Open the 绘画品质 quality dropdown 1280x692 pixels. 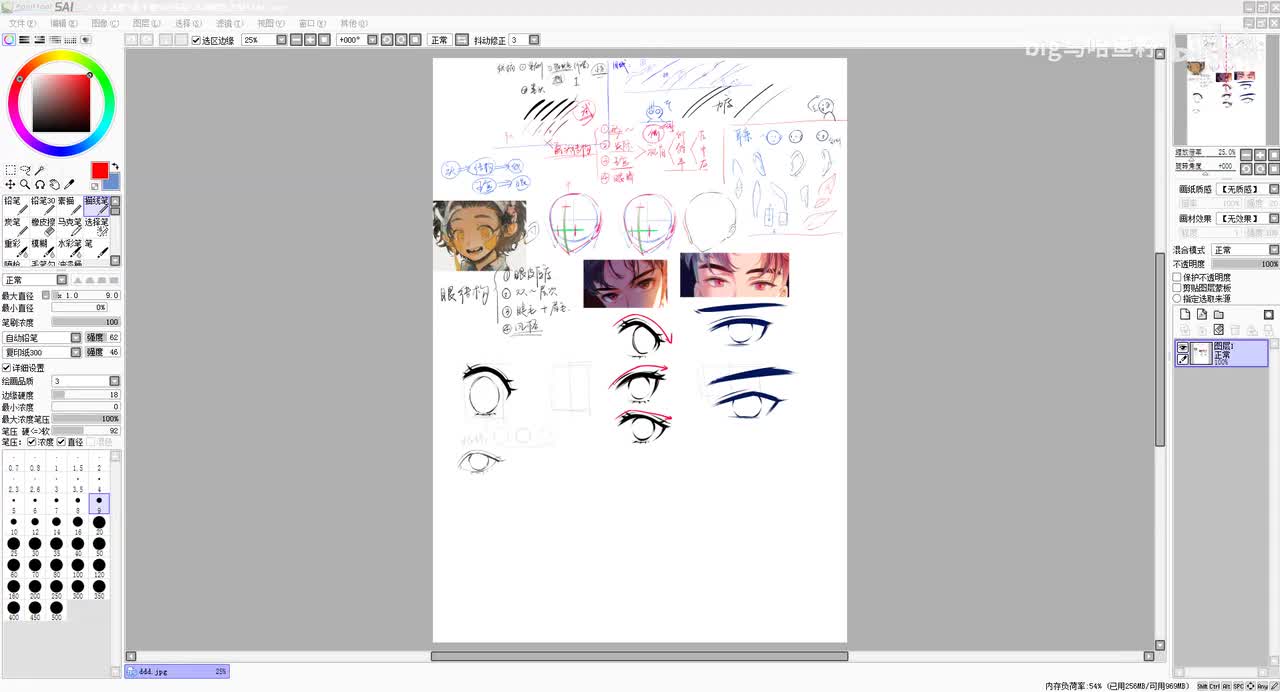coord(114,381)
